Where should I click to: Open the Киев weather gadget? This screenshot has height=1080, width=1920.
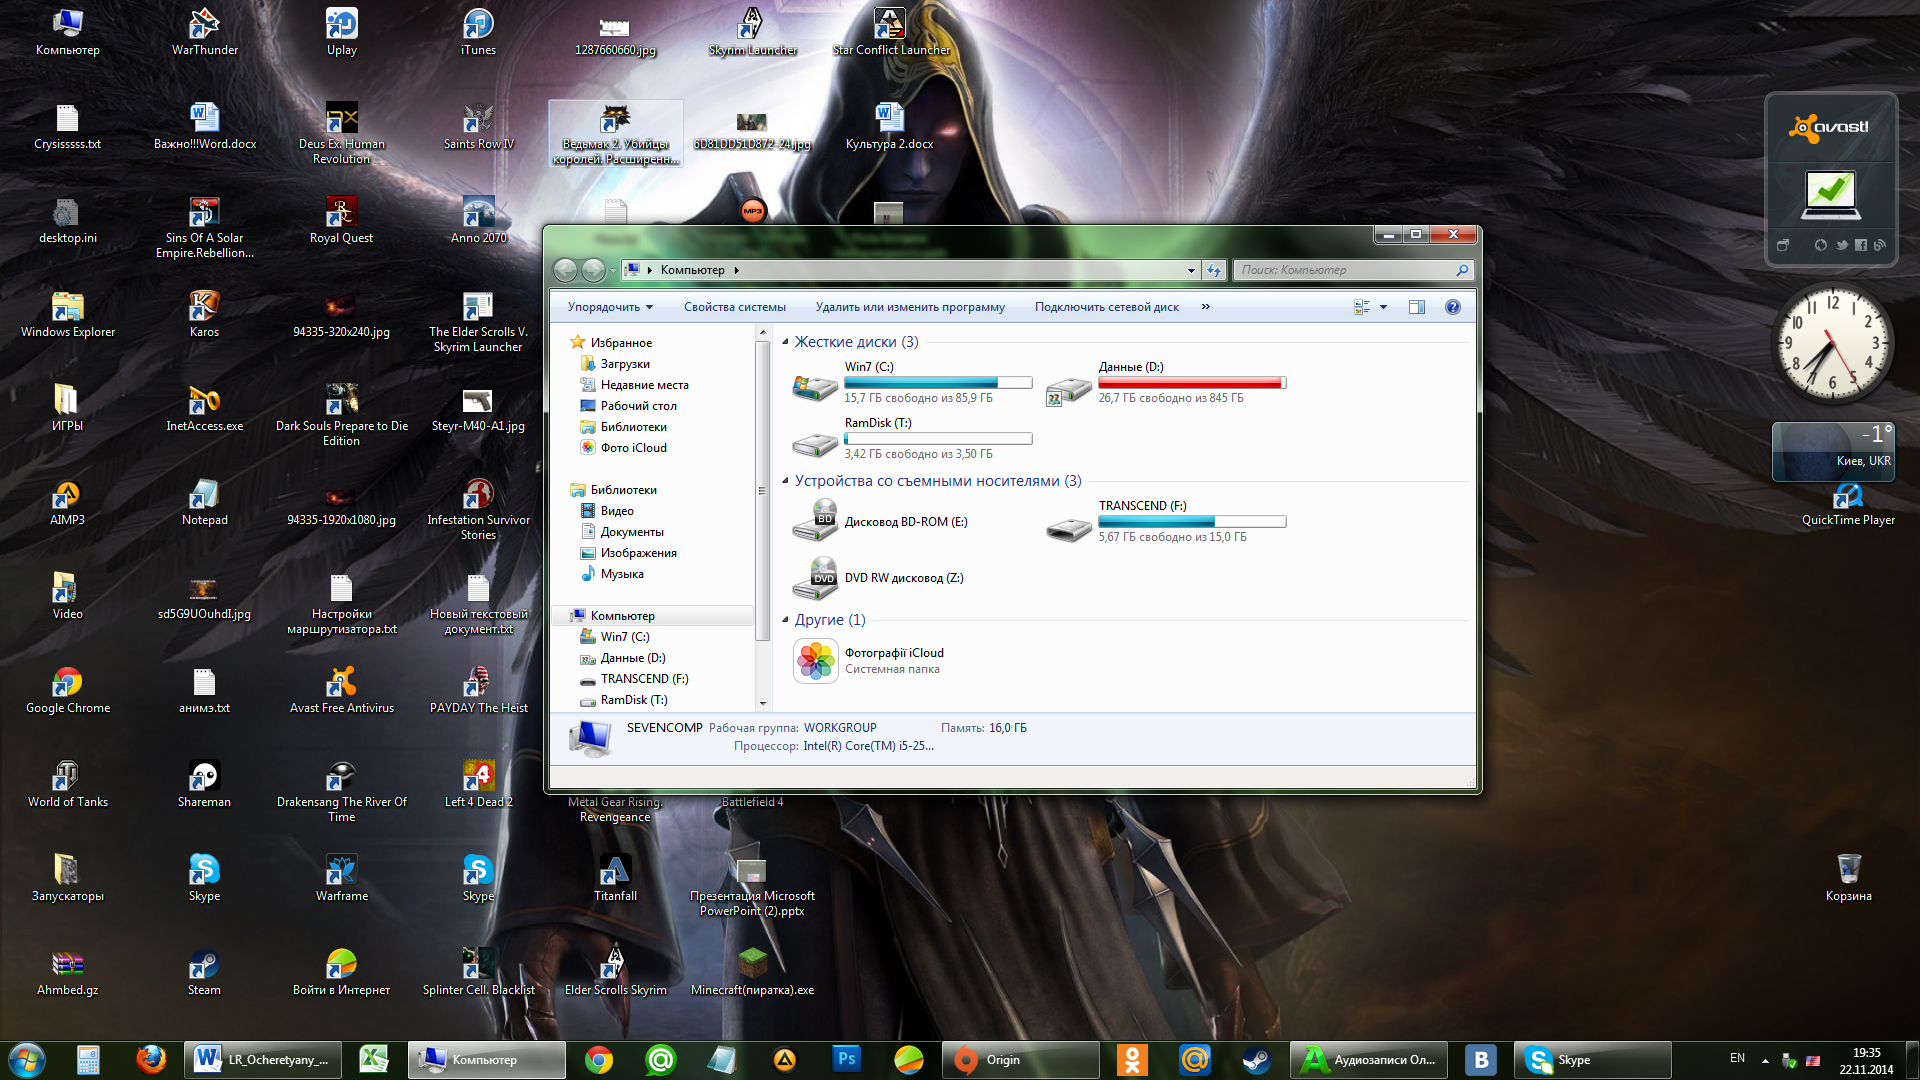(x=1833, y=451)
